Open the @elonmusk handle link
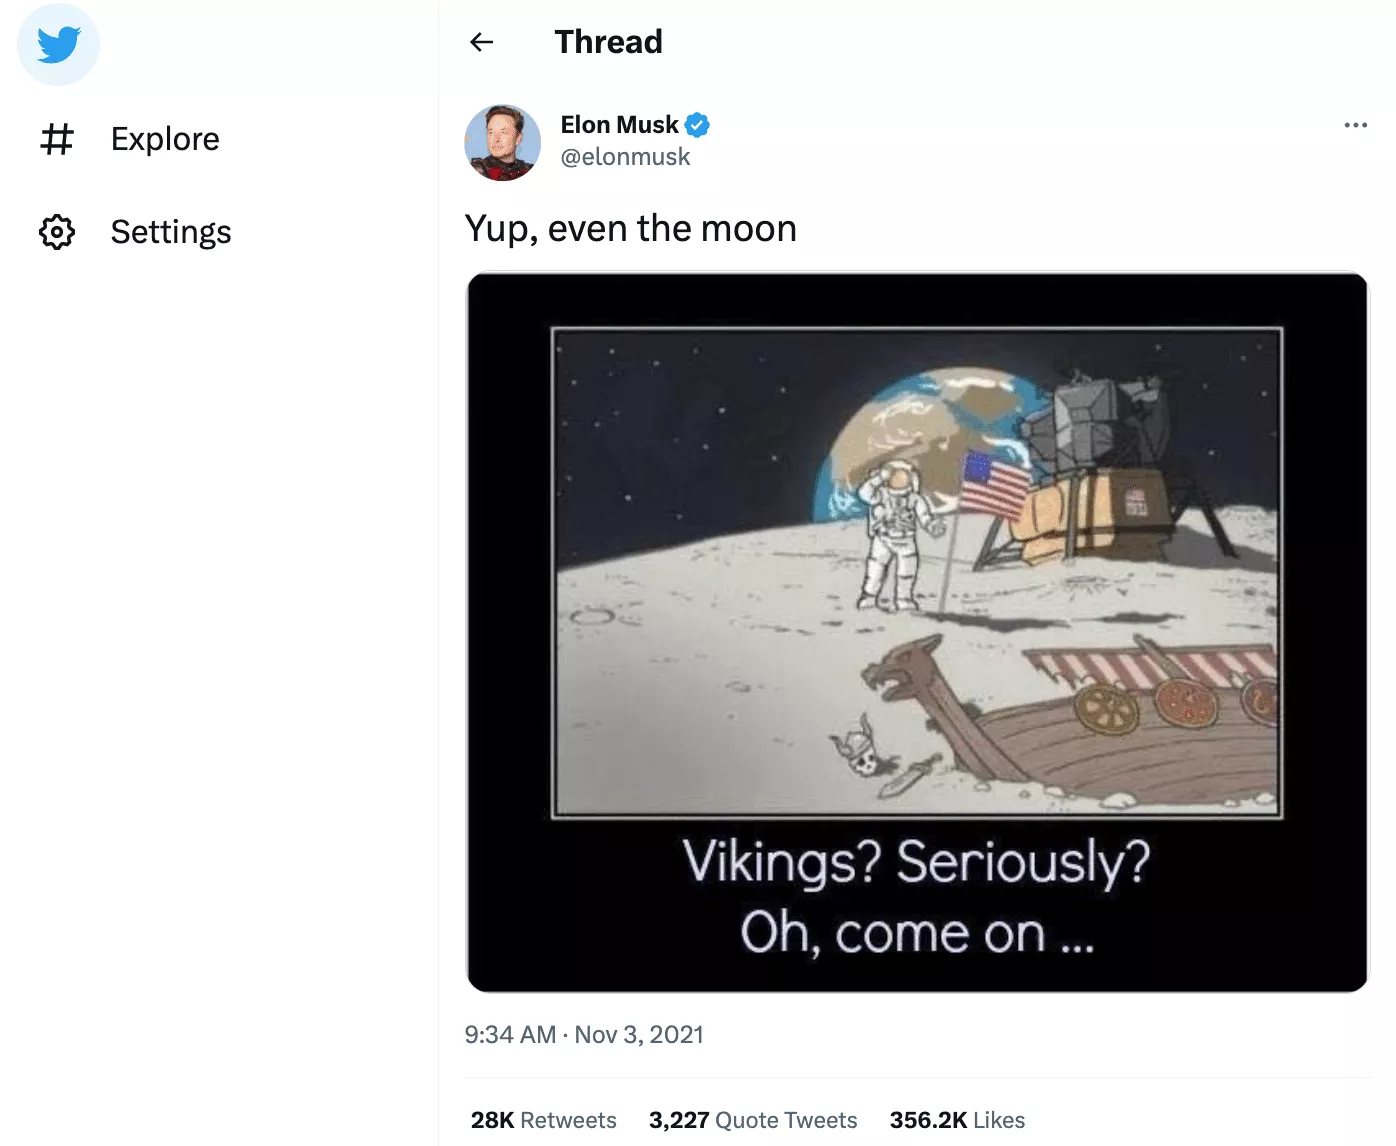The width and height of the screenshot is (1396, 1146). pyautogui.click(x=625, y=157)
